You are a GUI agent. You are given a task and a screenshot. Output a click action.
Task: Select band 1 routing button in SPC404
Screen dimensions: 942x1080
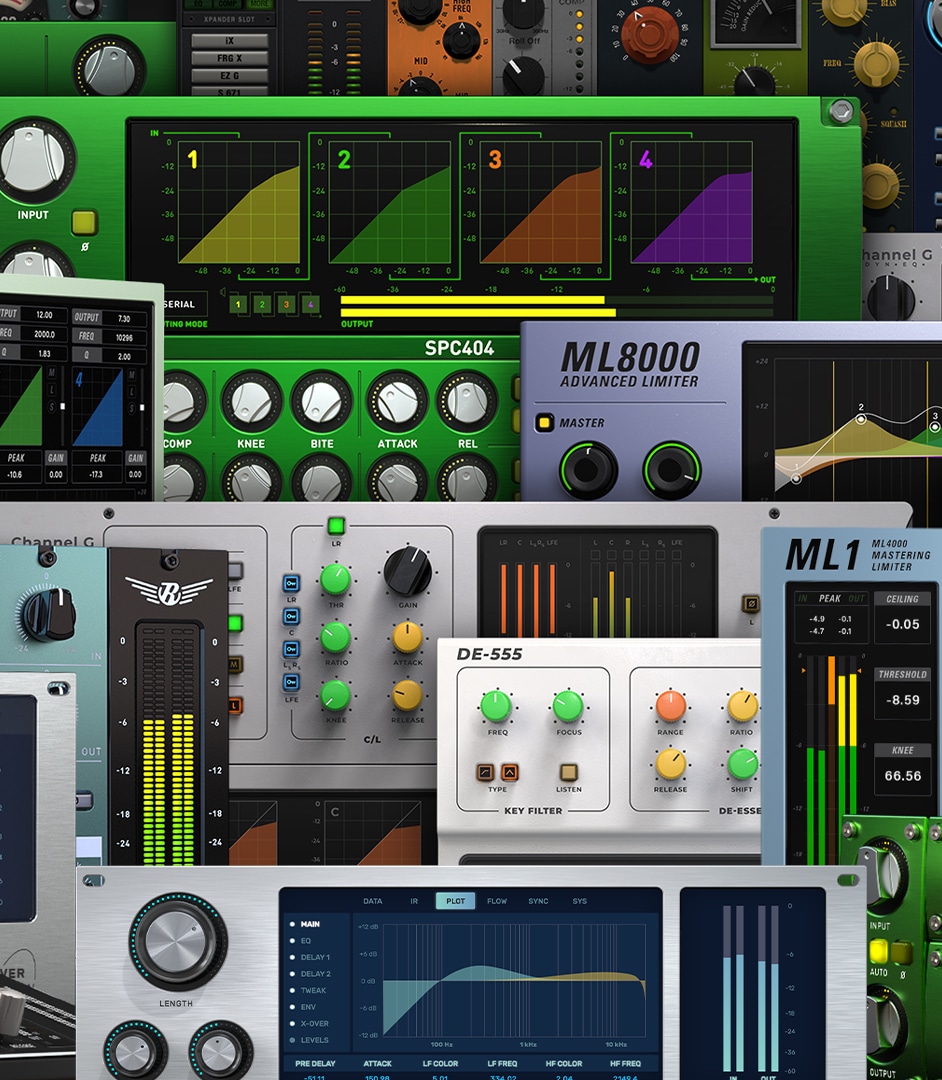pyautogui.click(x=238, y=304)
